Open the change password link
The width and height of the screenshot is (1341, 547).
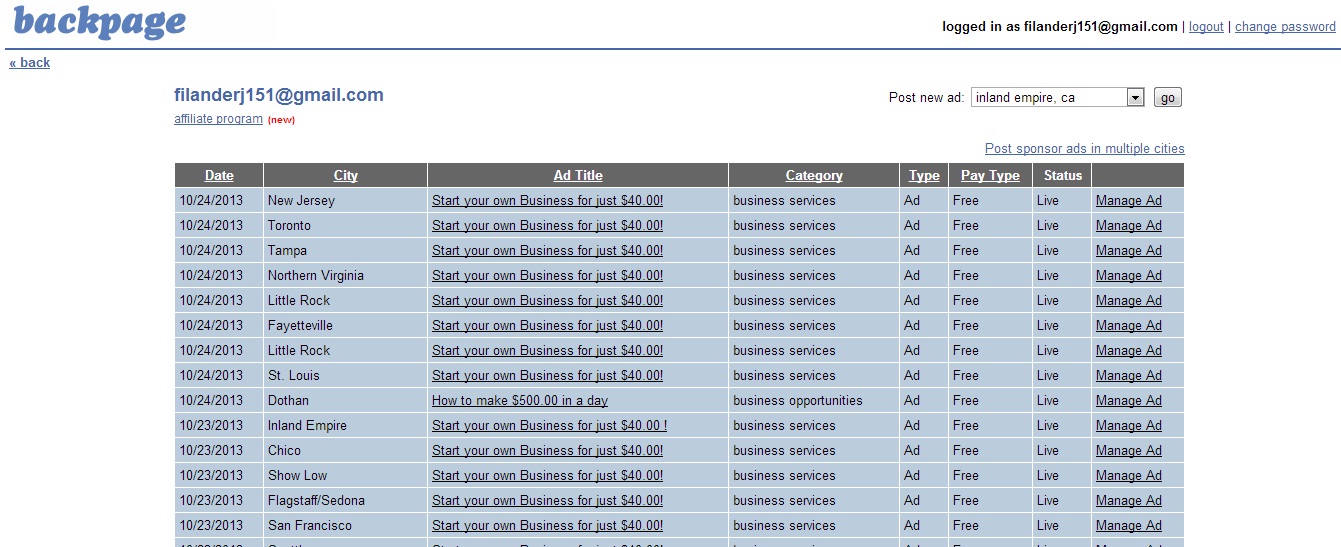coord(1285,27)
